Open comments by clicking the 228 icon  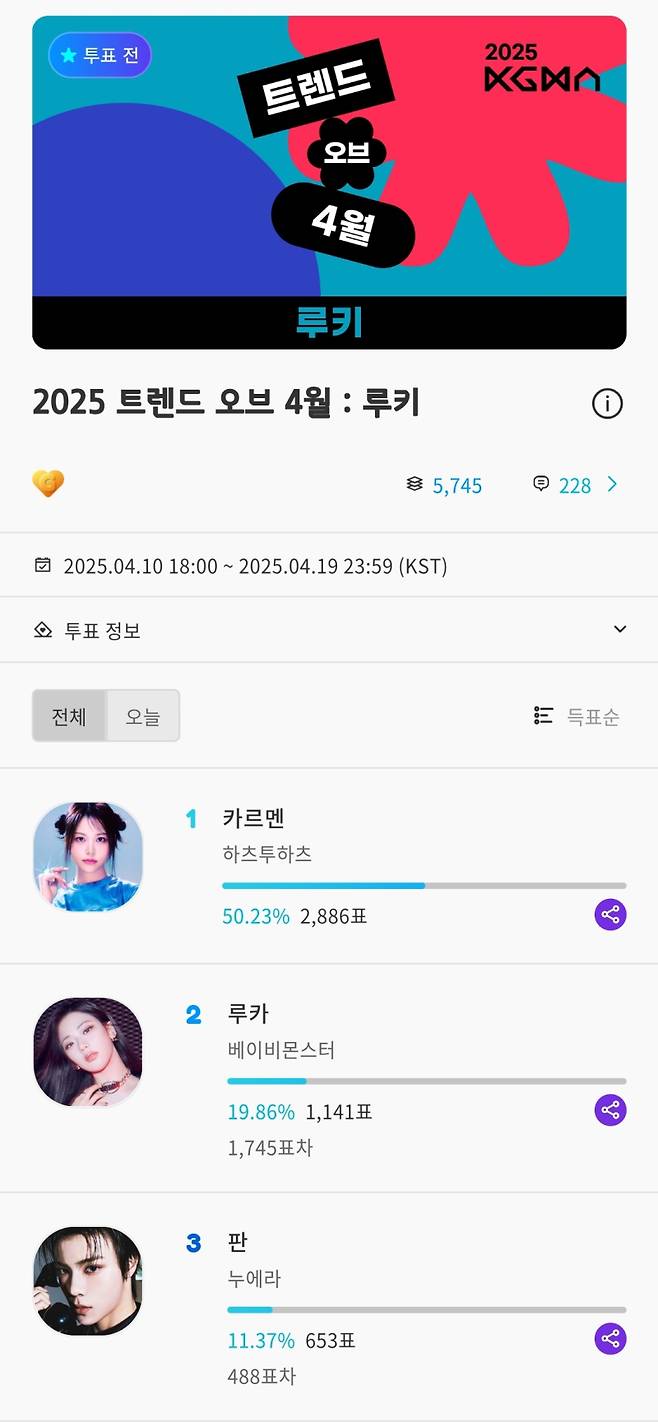560,485
